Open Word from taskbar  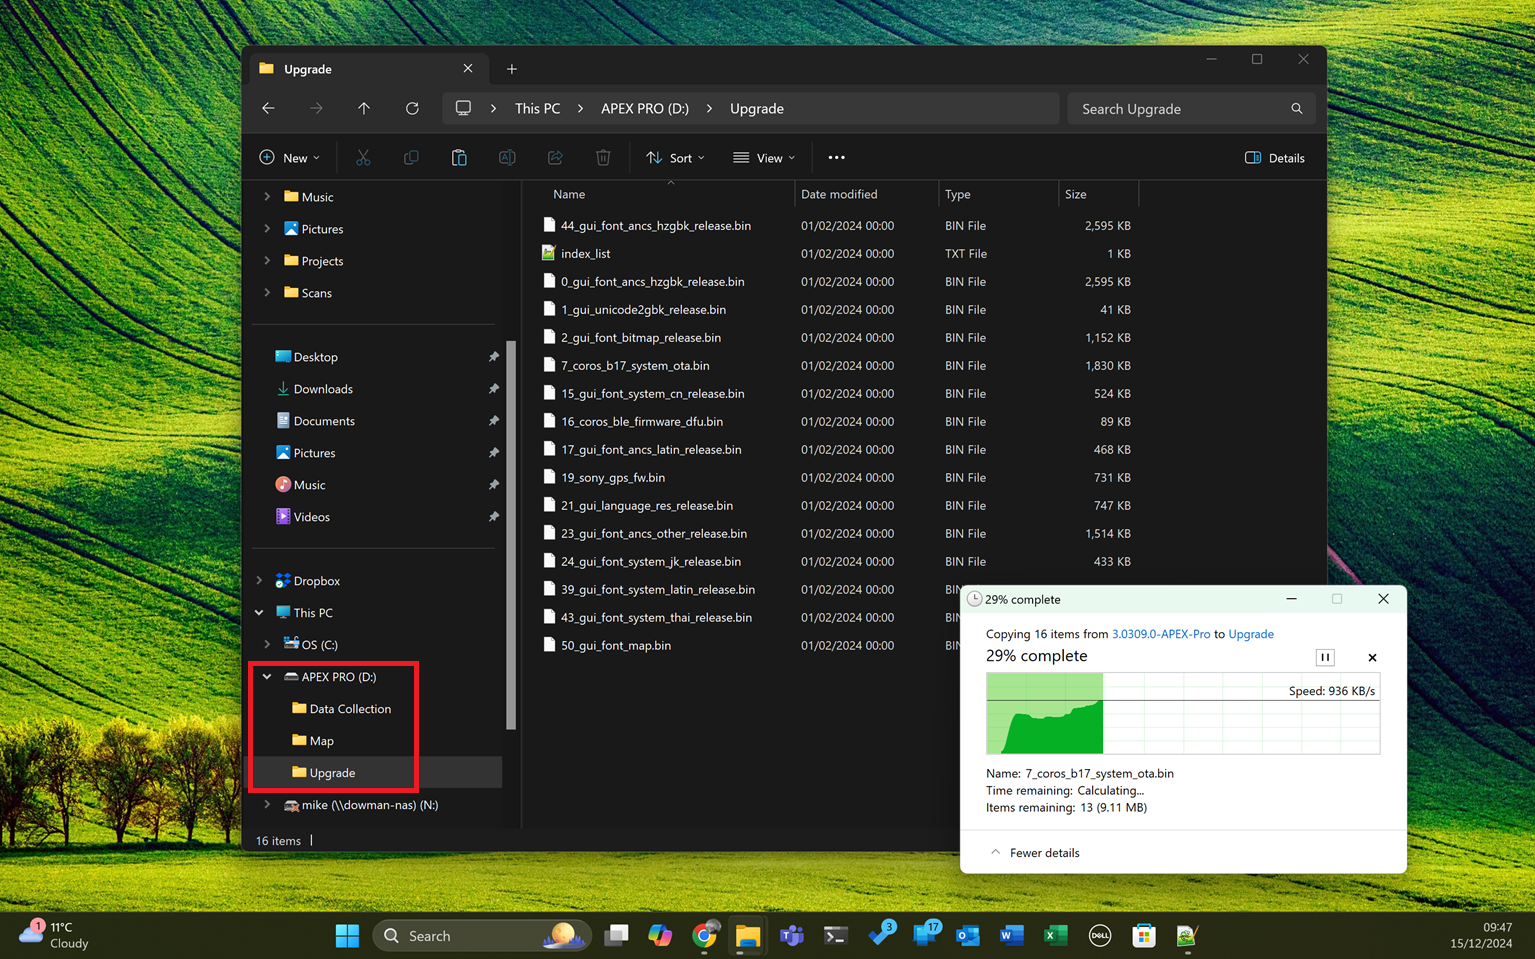(x=1011, y=936)
